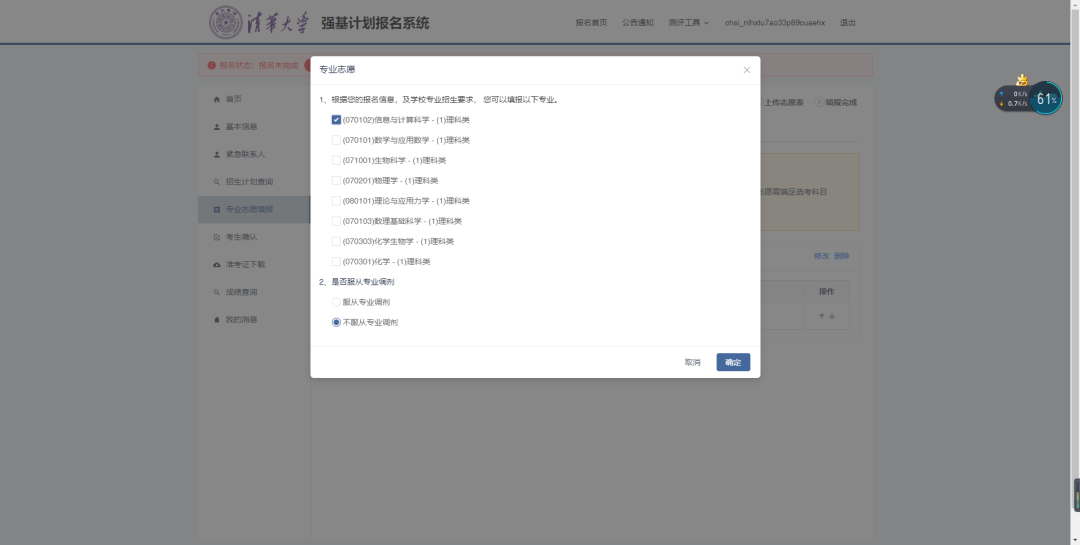Screen dimensions: 1080x545
Task: Click the 取消 cancel button
Action: (x=692, y=362)
